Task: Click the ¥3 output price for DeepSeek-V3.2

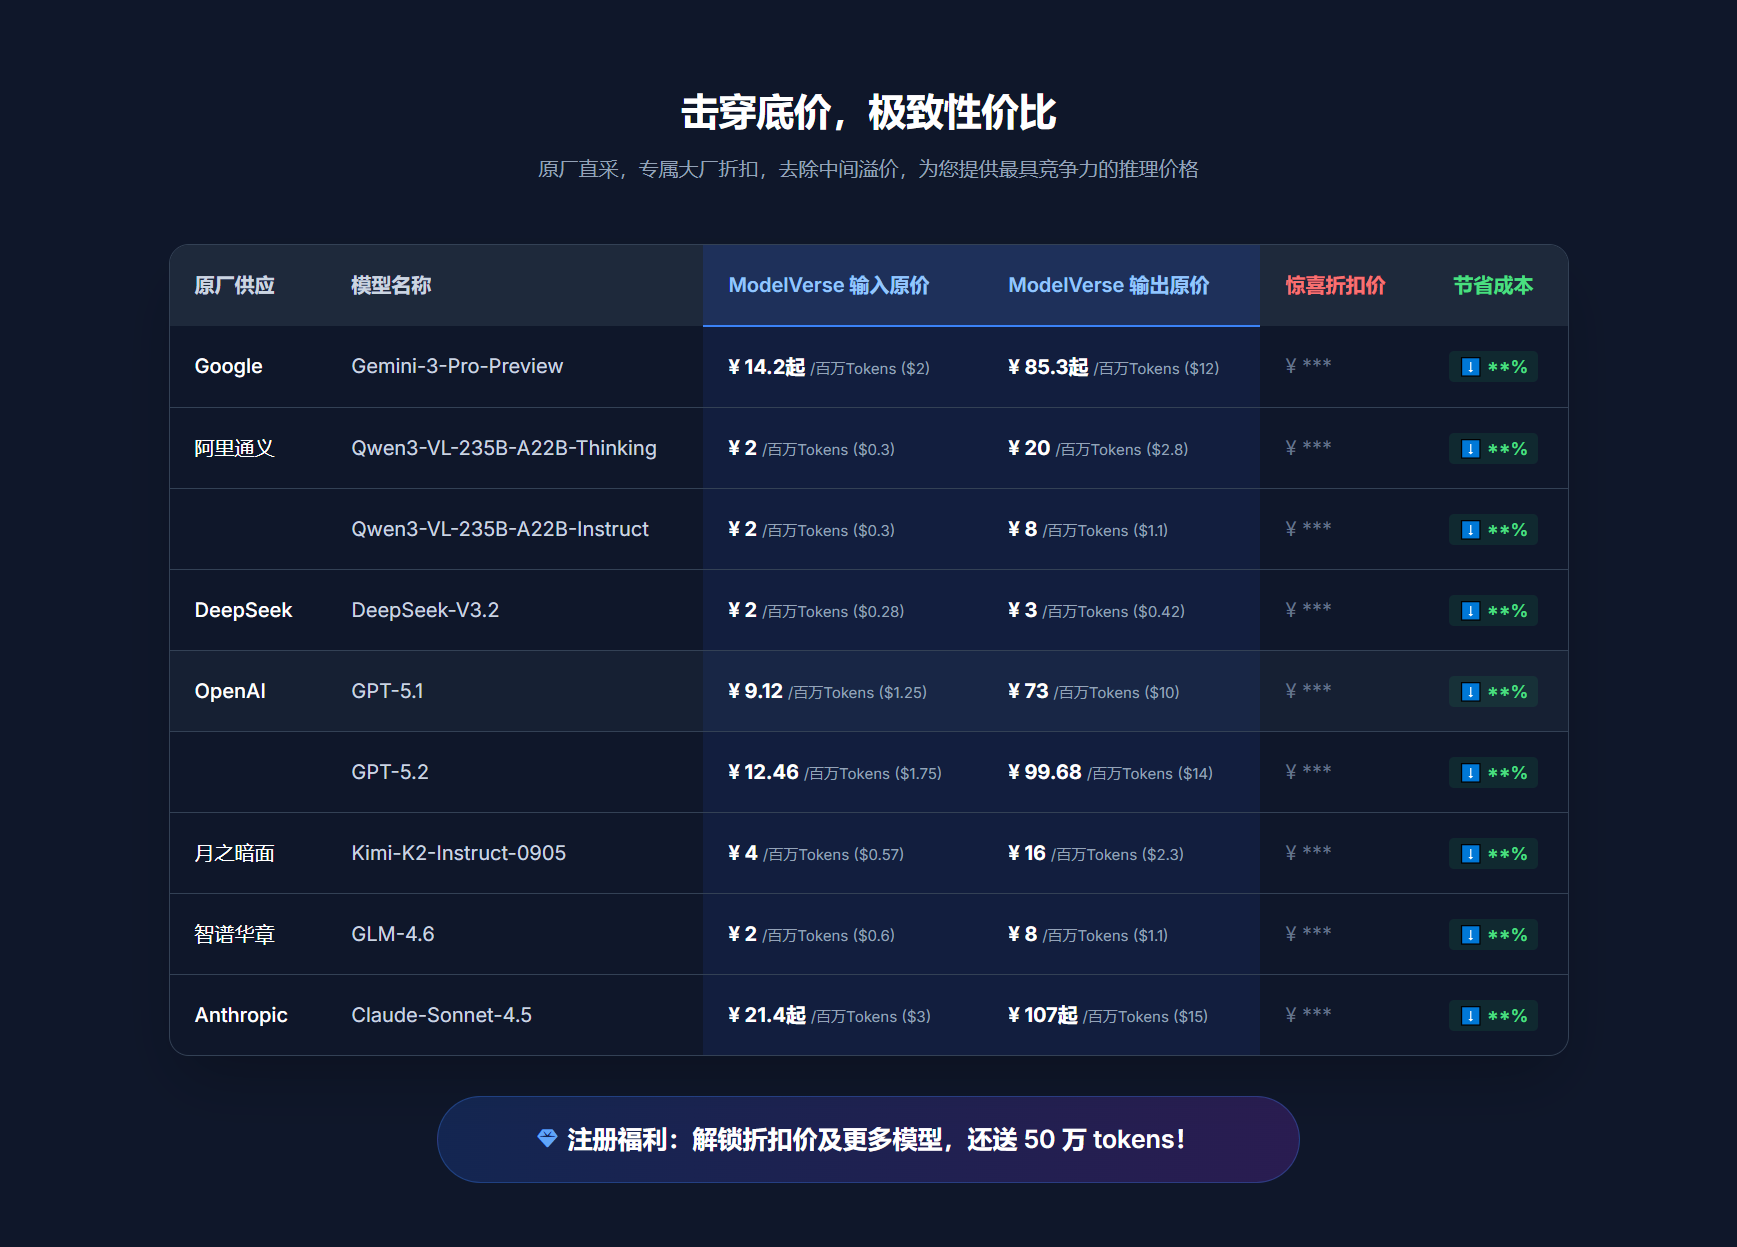Action: click(x=1023, y=610)
